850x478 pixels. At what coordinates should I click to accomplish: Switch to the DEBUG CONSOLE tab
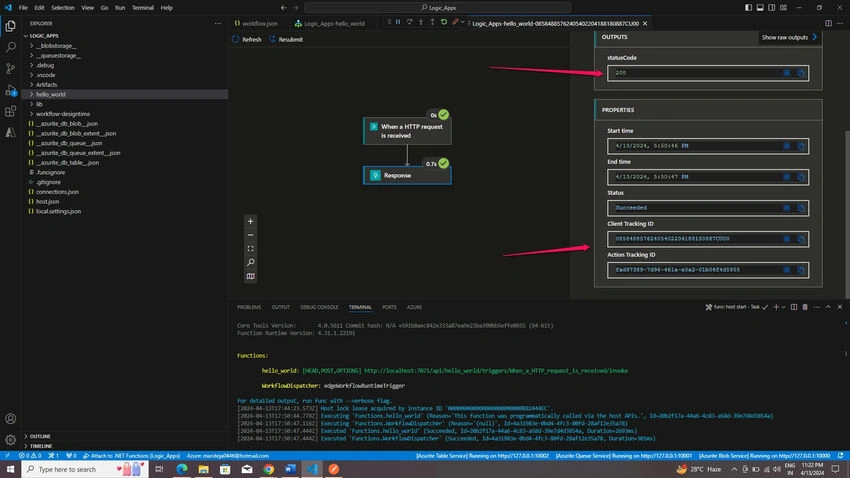pyautogui.click(x=319, y=307)
